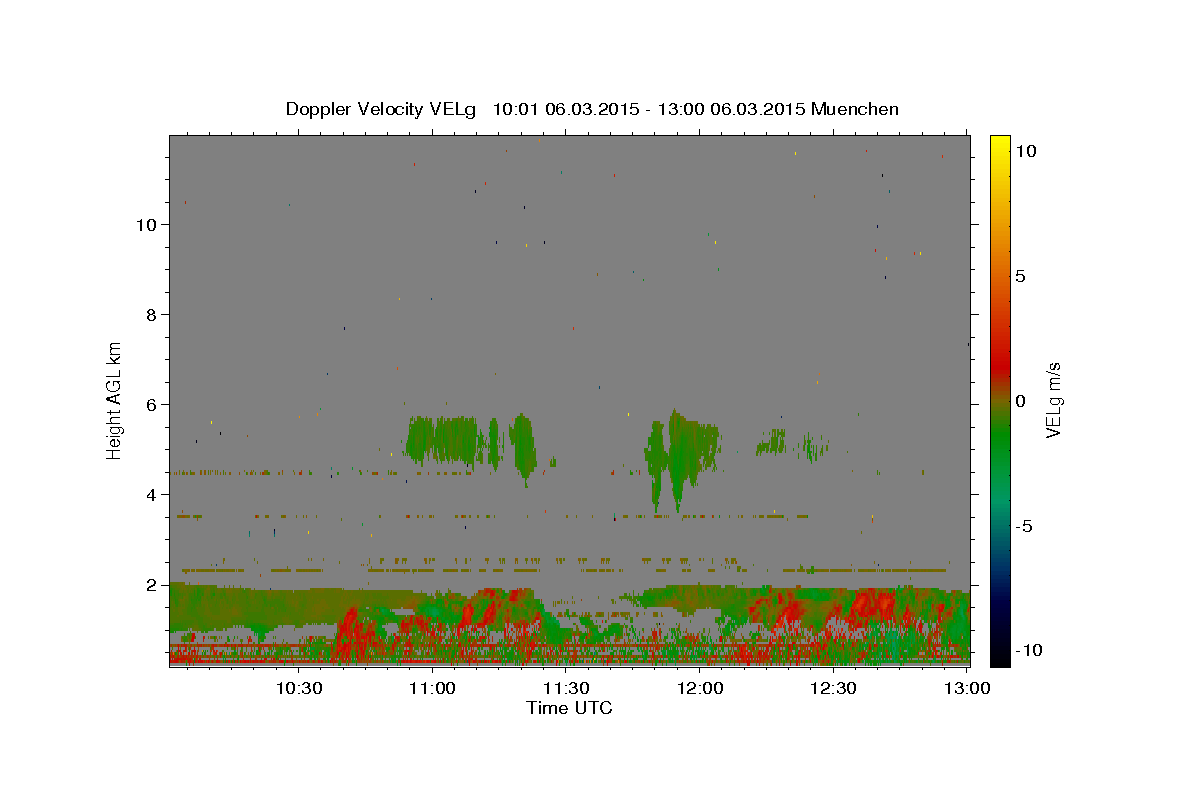Image resolution: width=1200 pixels, height=800 pixels.
Task: Click the 11:30 time tick label
Action: click(566, 688)
